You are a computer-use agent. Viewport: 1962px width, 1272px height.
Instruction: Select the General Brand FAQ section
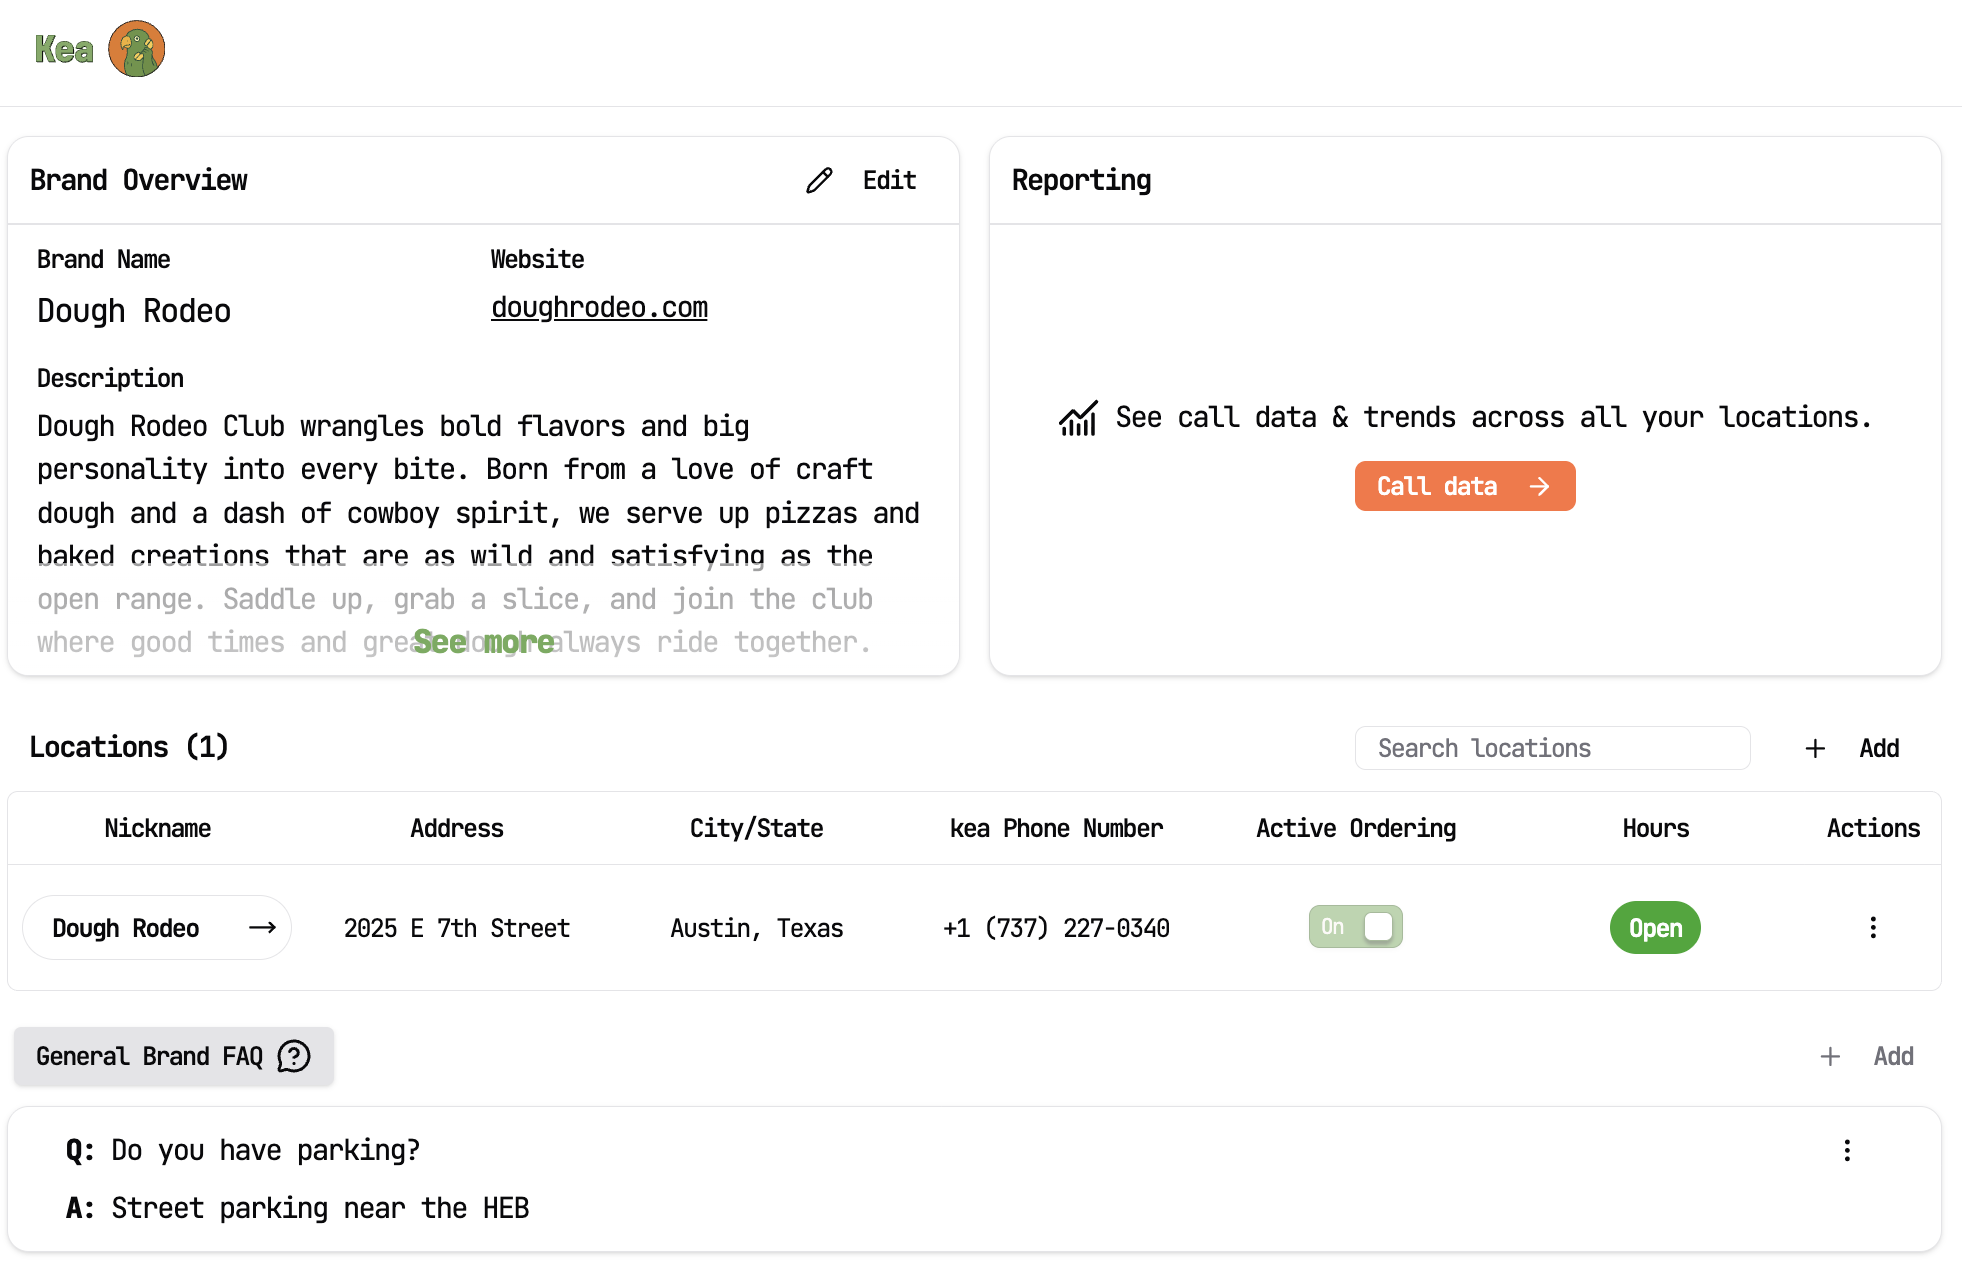(x=150, y=1056)
